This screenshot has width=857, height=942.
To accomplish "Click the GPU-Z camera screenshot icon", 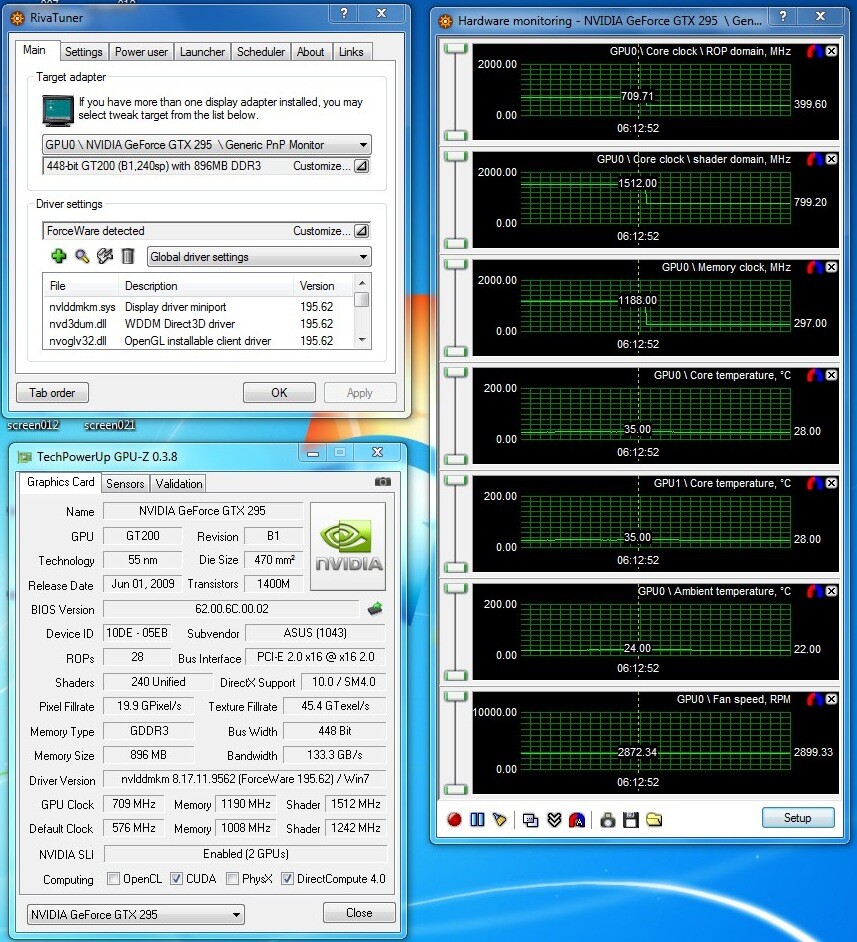I will (382, 482).
